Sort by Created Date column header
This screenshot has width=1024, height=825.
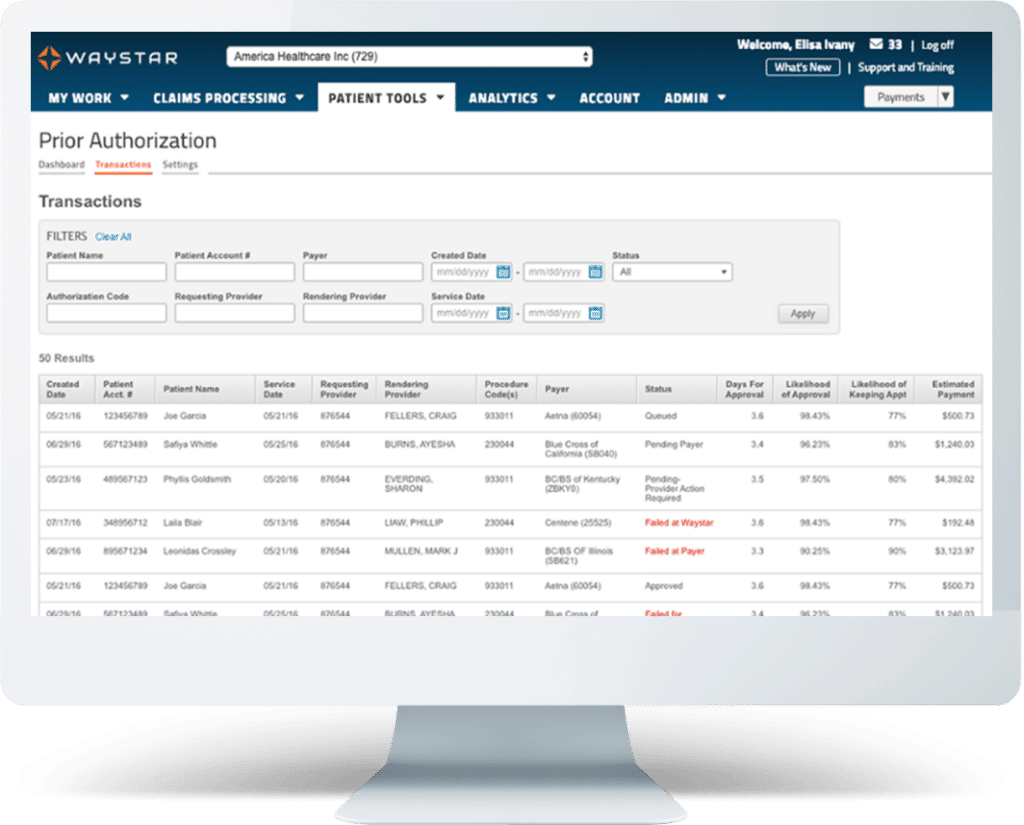[x=67, y=389]
